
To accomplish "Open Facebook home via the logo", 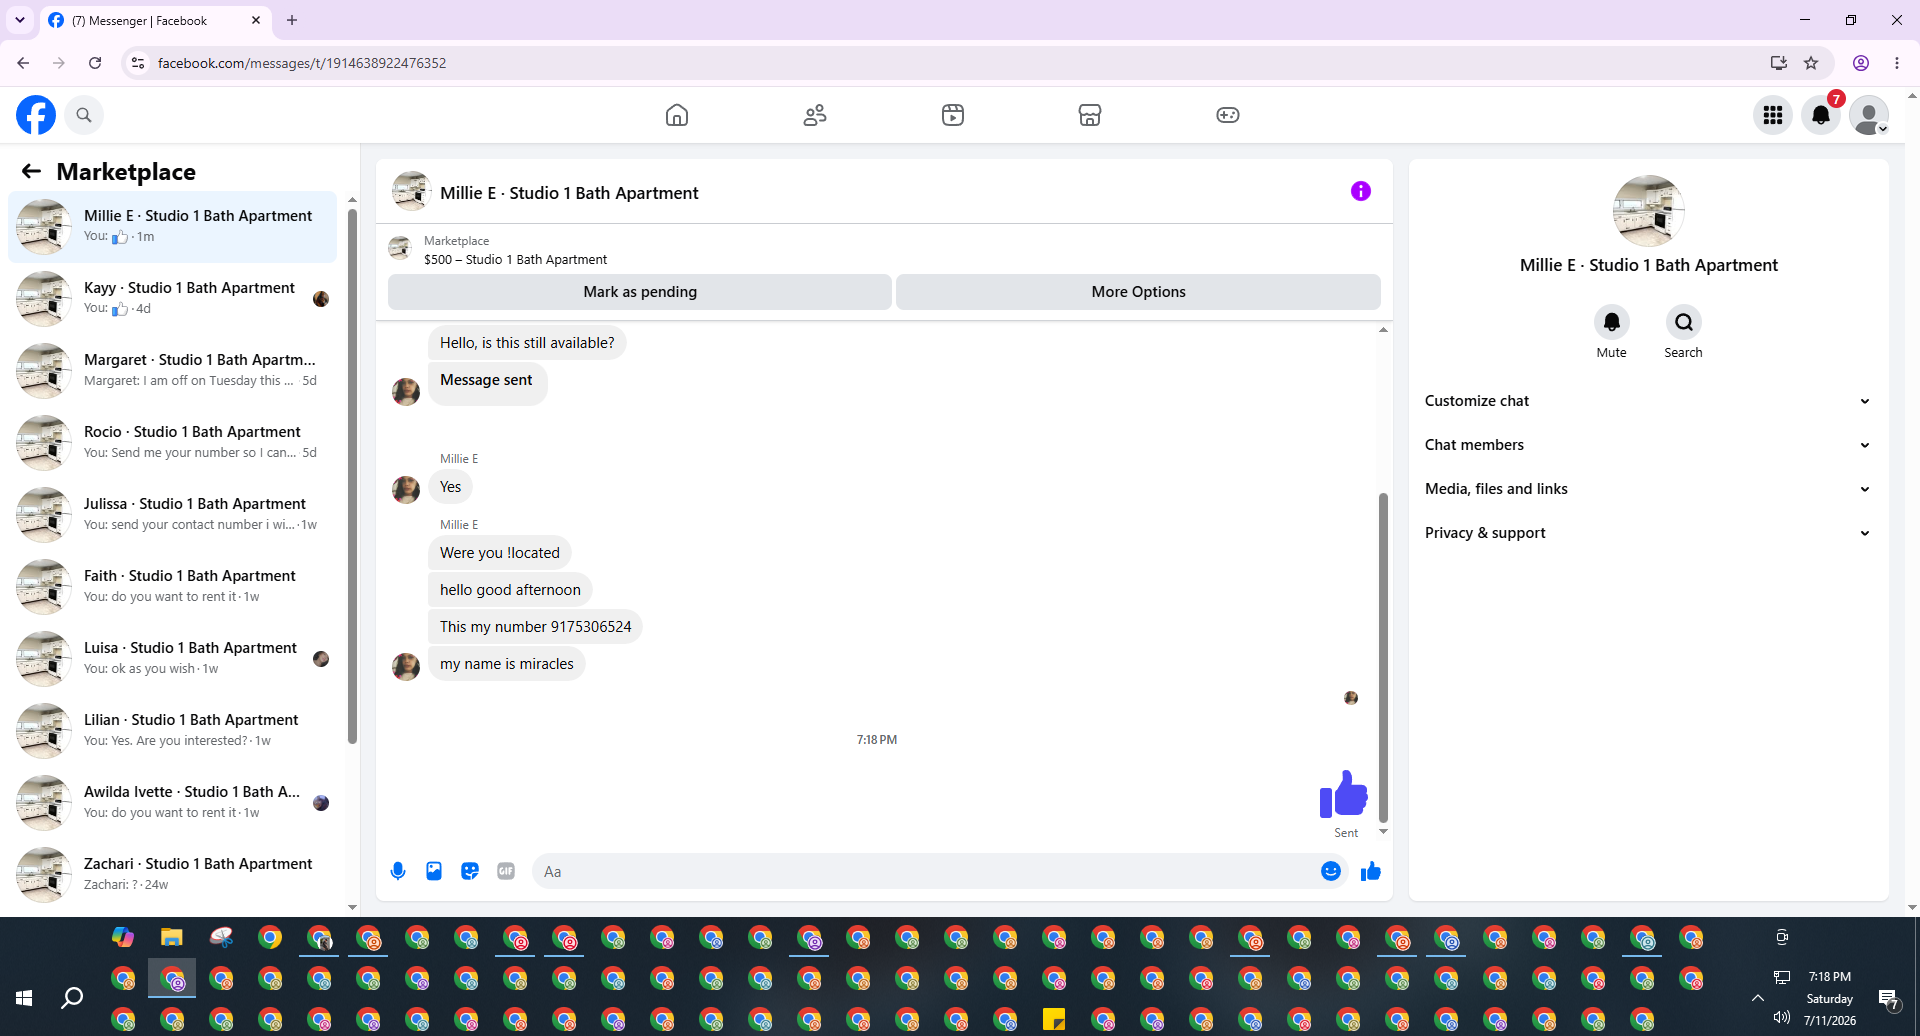I will click(x=36, y=115).
